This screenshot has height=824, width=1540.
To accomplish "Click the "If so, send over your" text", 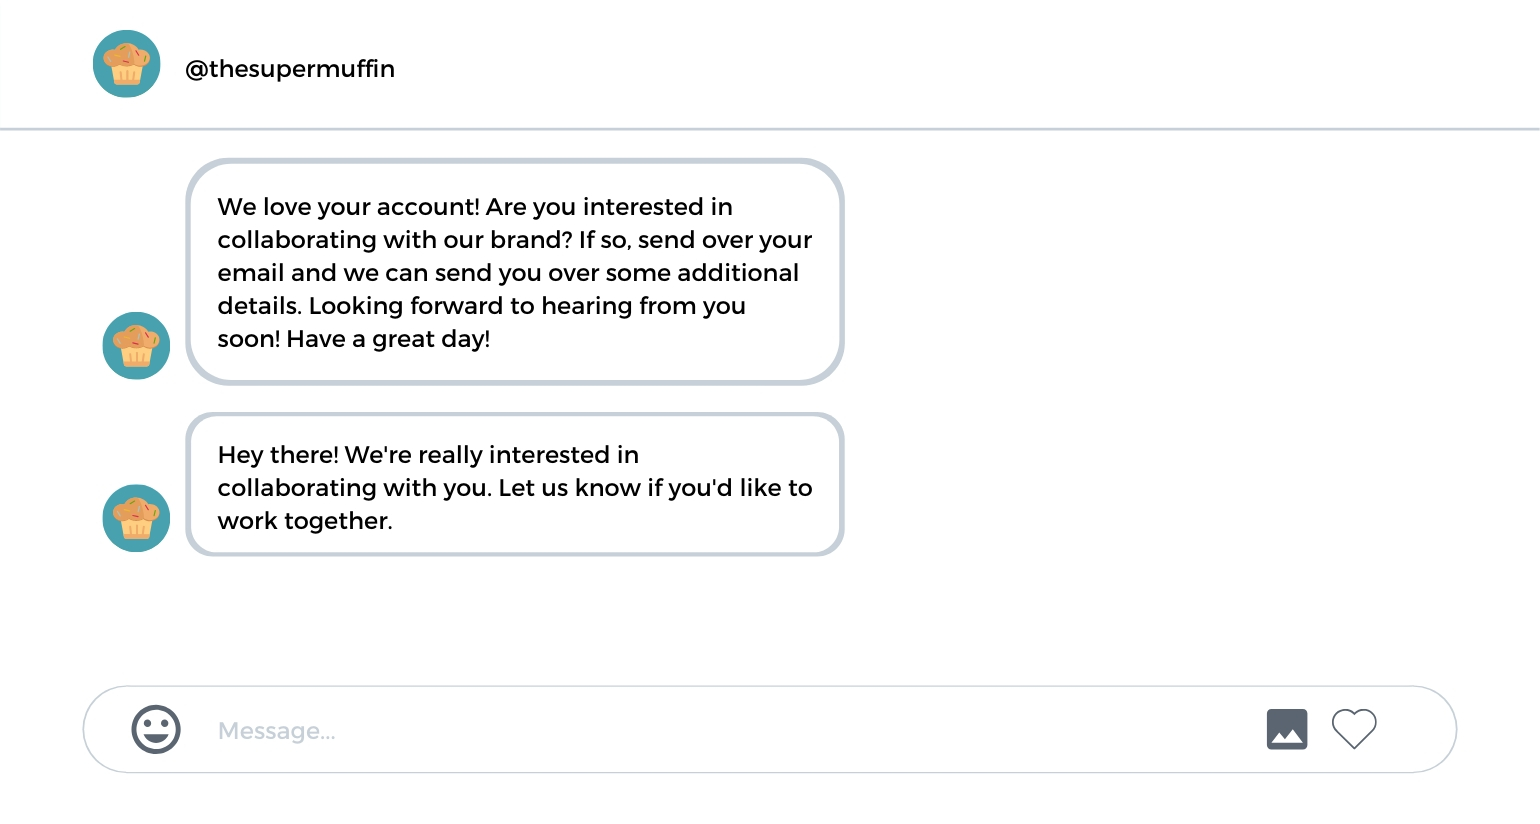I will 695,240.
